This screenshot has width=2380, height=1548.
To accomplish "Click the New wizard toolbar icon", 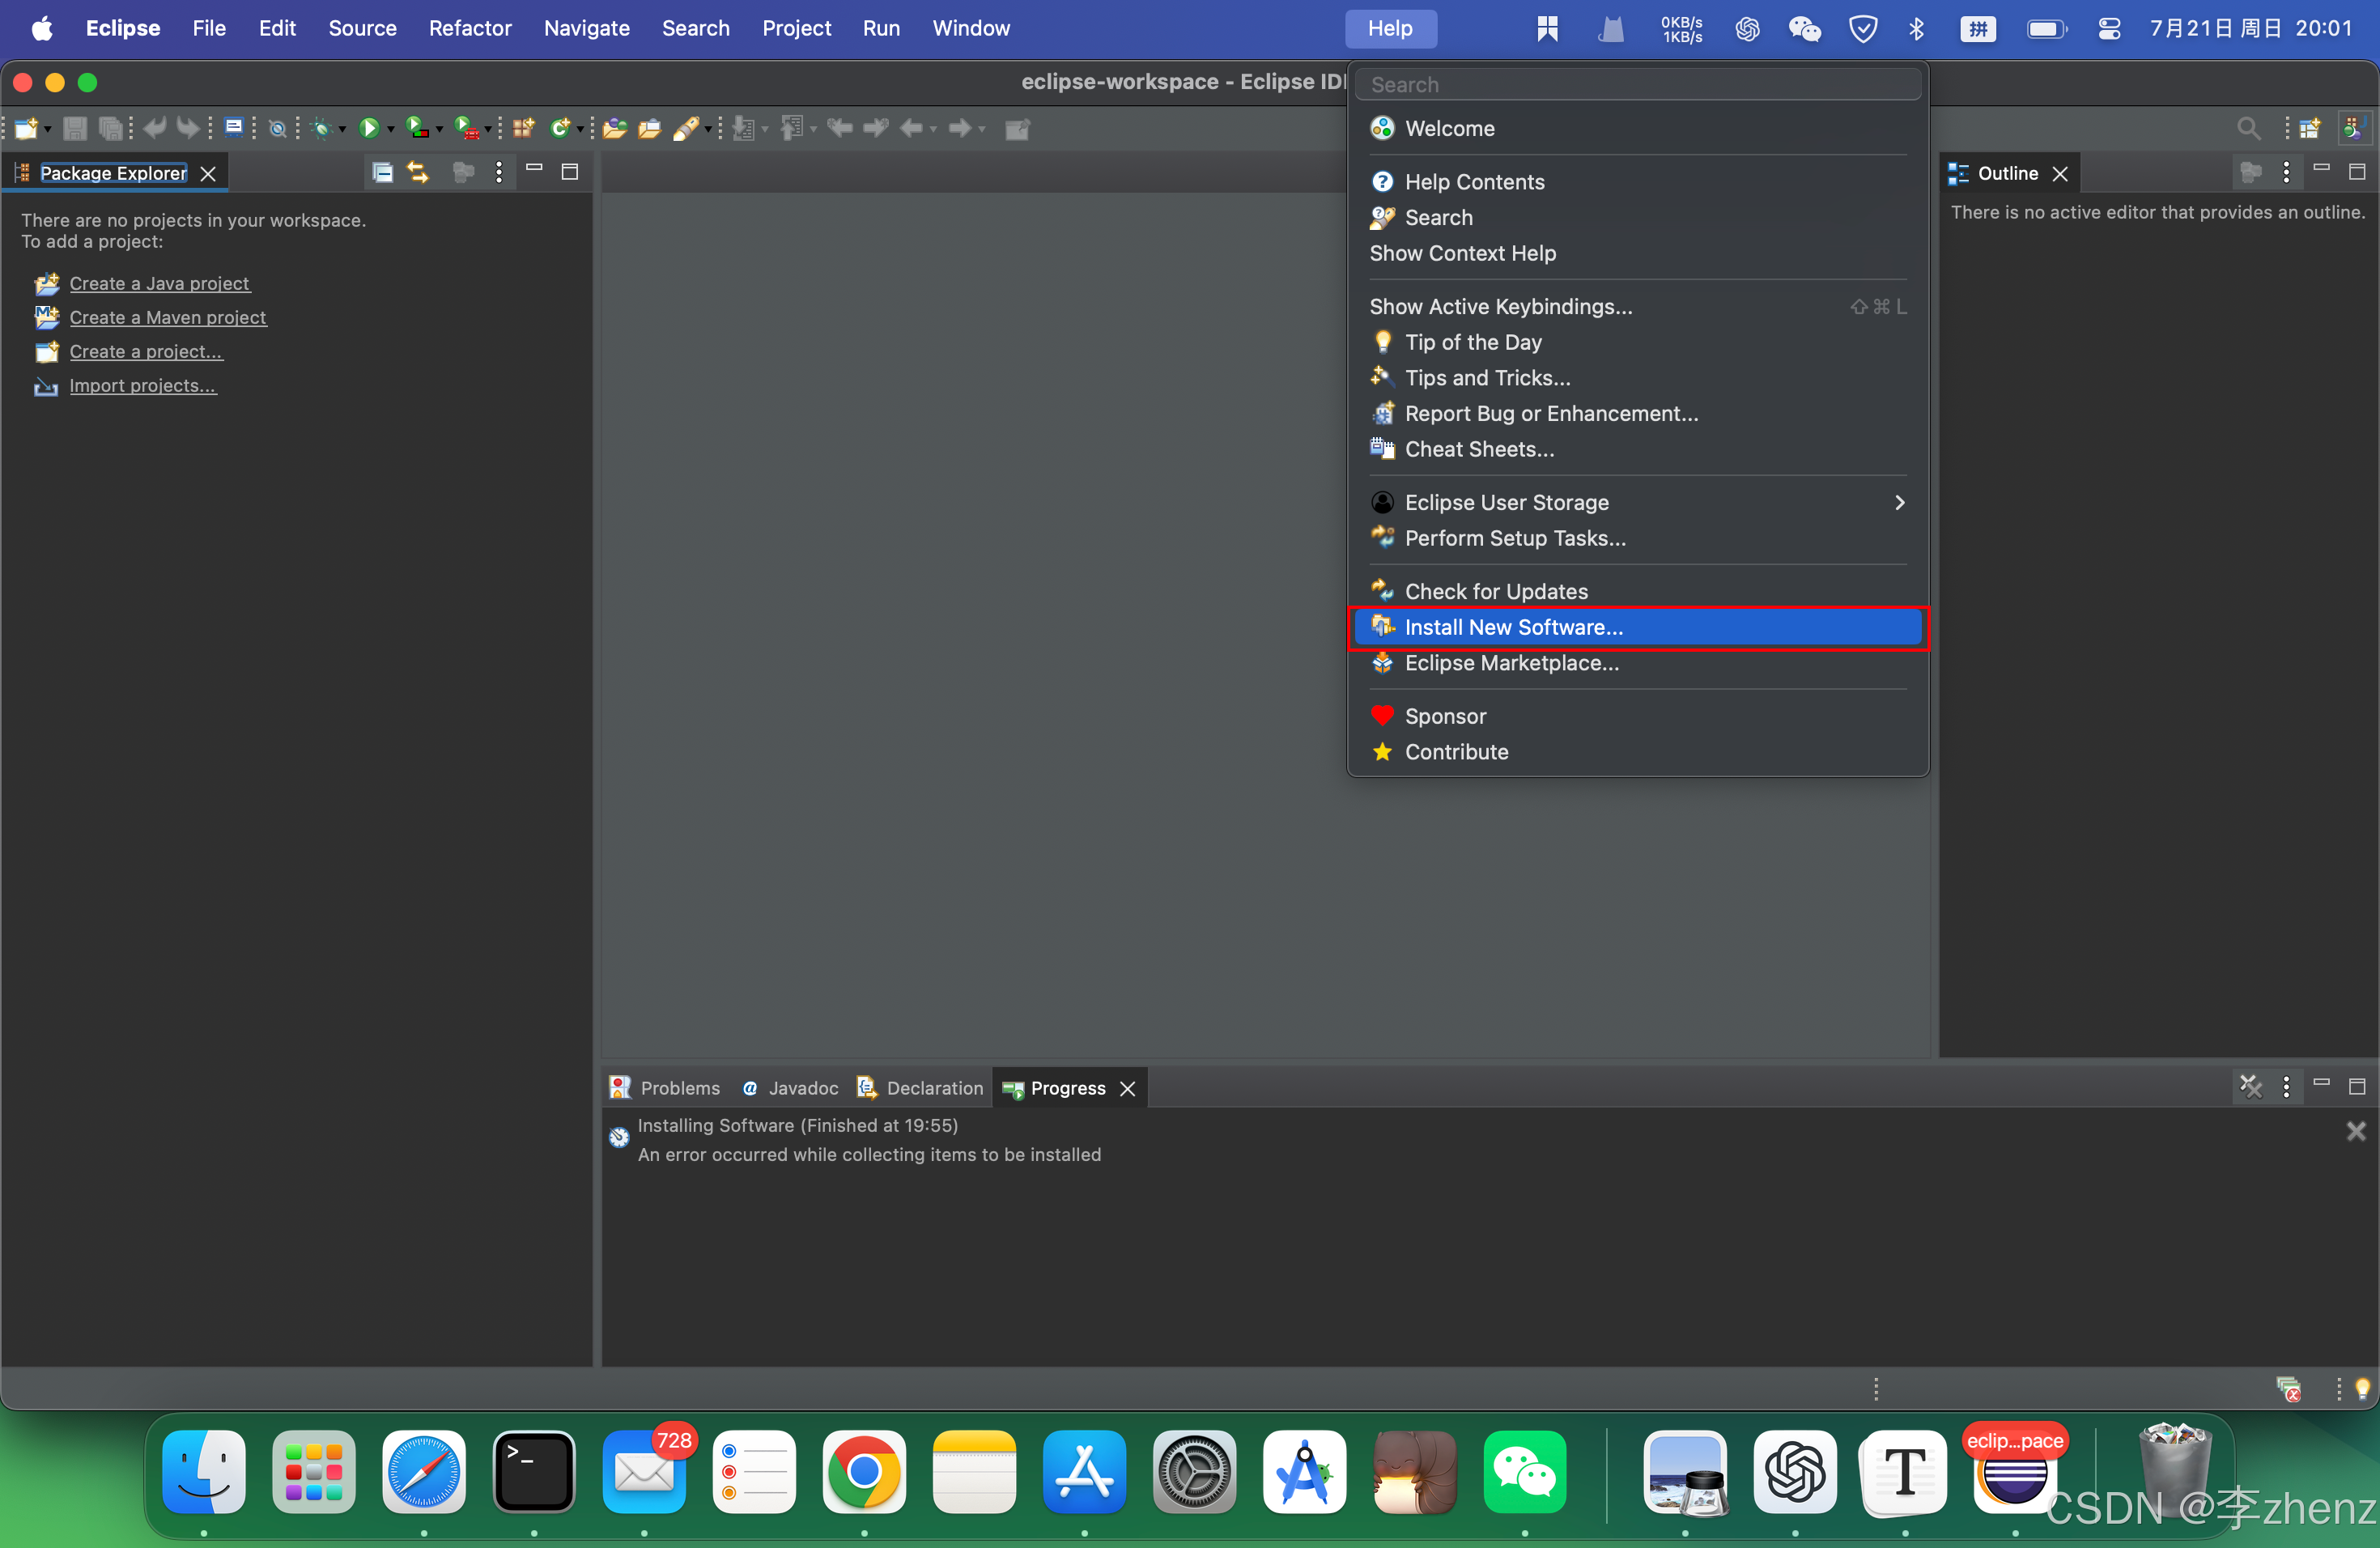I will [x=27, y=128].
